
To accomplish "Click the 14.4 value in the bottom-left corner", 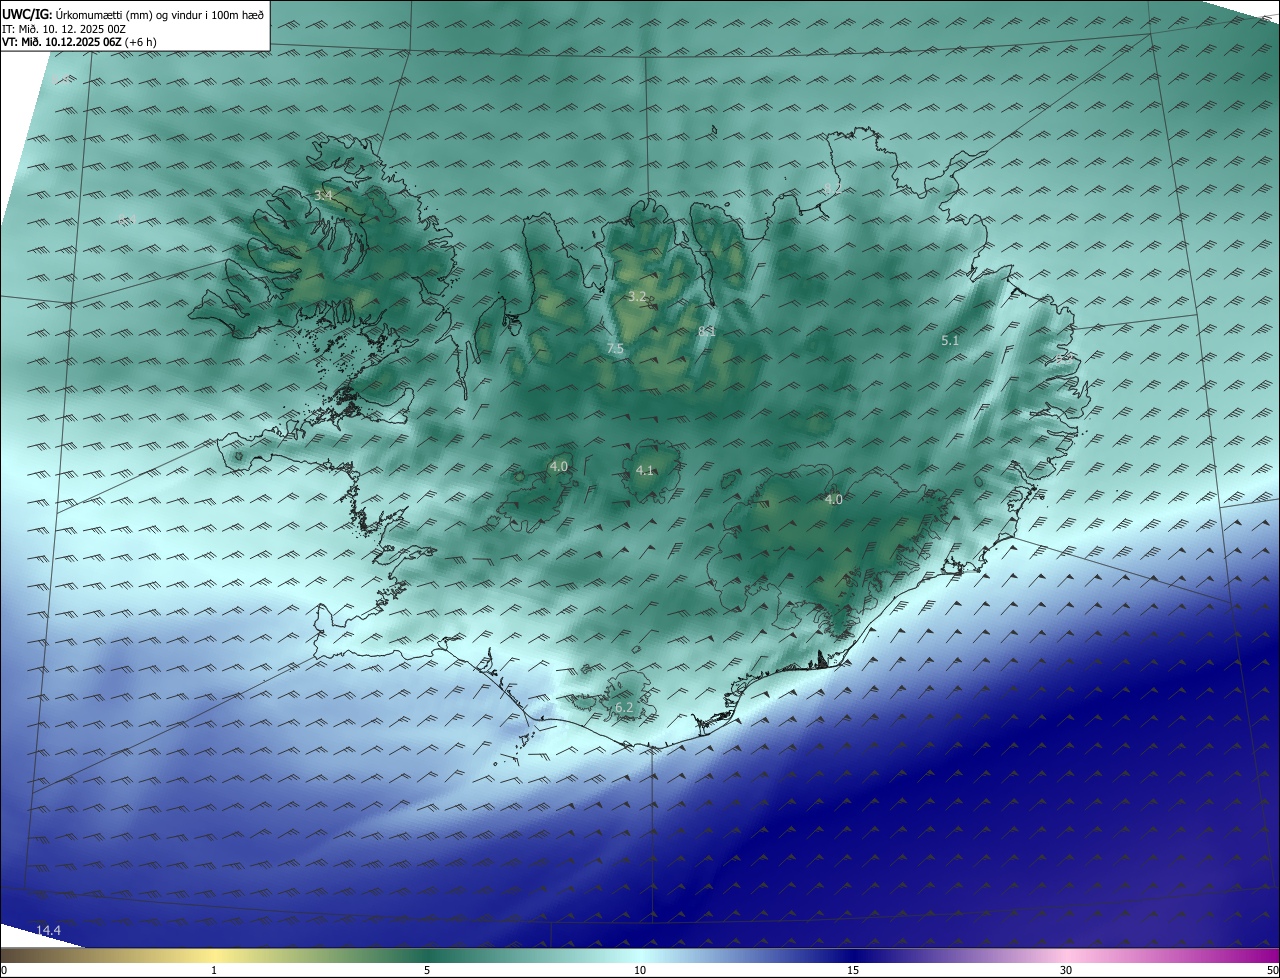I will [48, 931].
